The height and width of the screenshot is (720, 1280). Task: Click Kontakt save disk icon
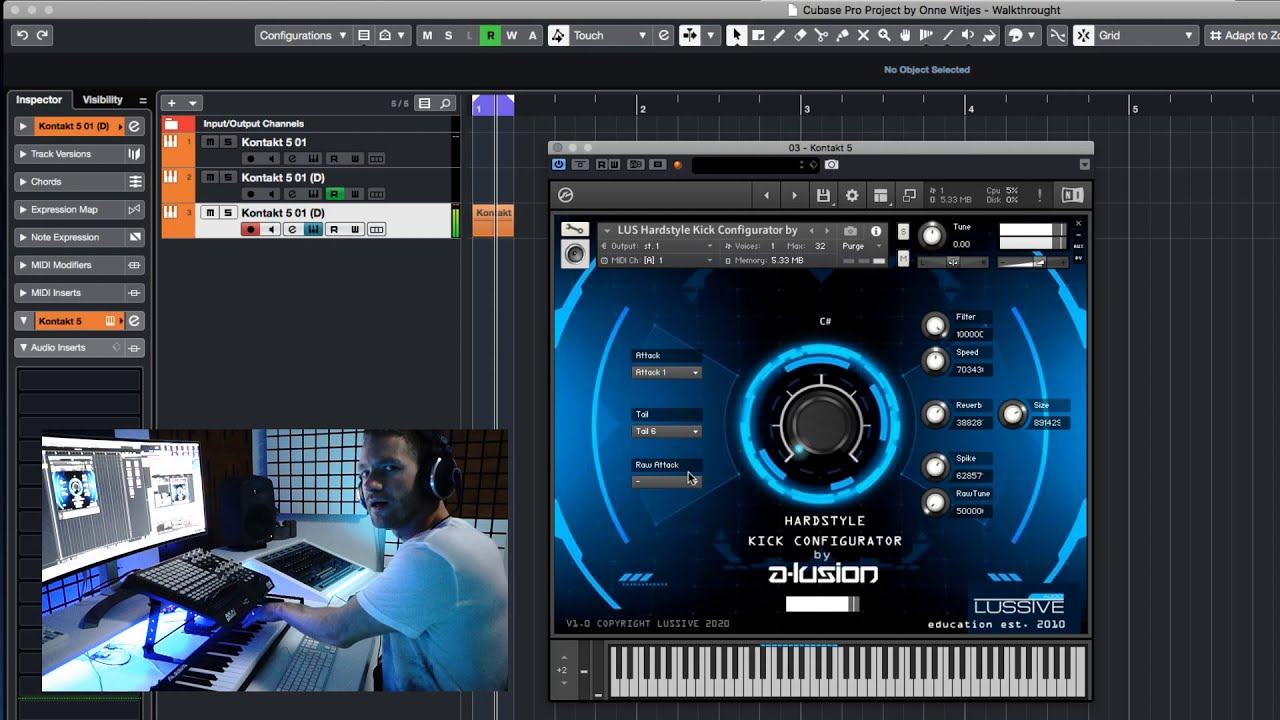coord(823,195)
